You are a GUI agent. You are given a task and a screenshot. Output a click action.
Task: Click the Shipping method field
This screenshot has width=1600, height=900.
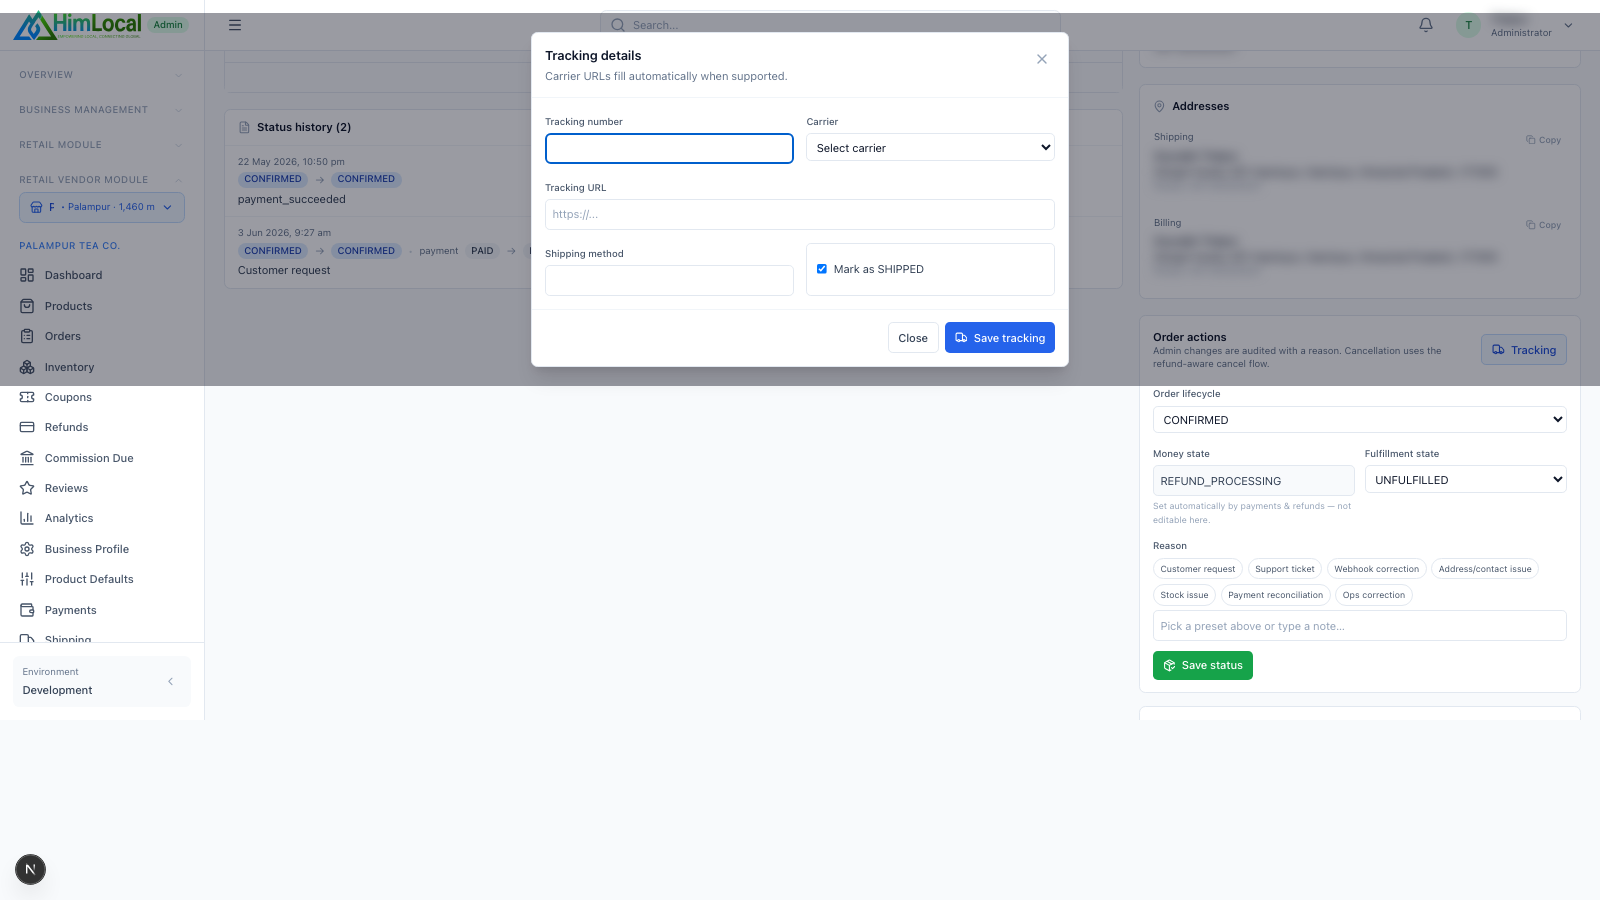click(x=669, y=280)
